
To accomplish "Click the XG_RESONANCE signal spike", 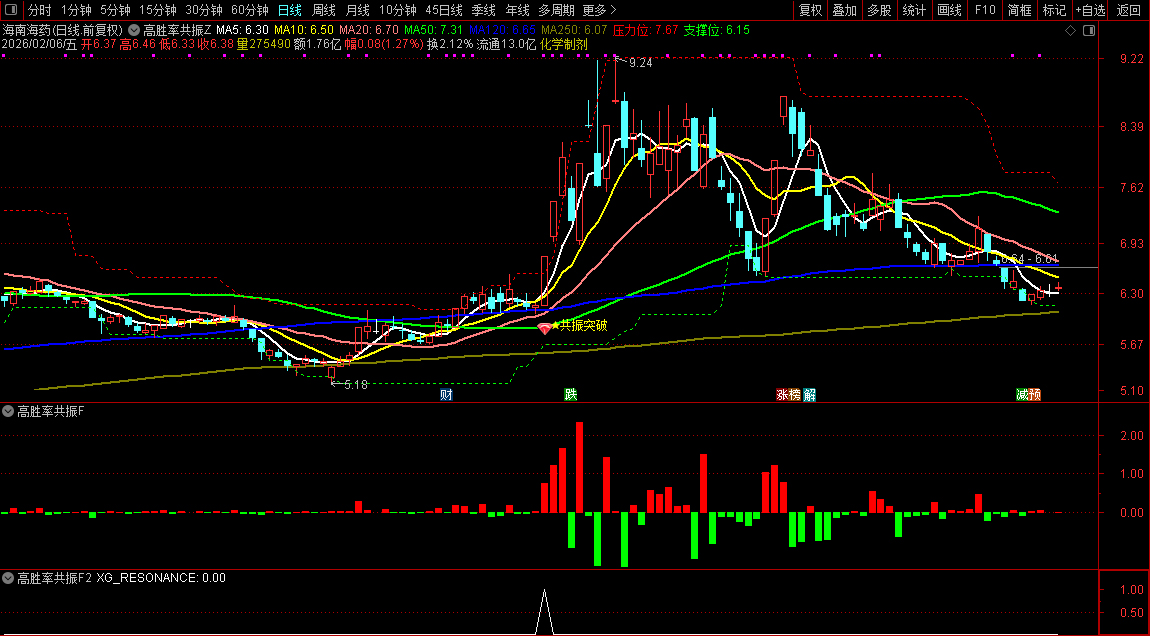I will 544,610.
